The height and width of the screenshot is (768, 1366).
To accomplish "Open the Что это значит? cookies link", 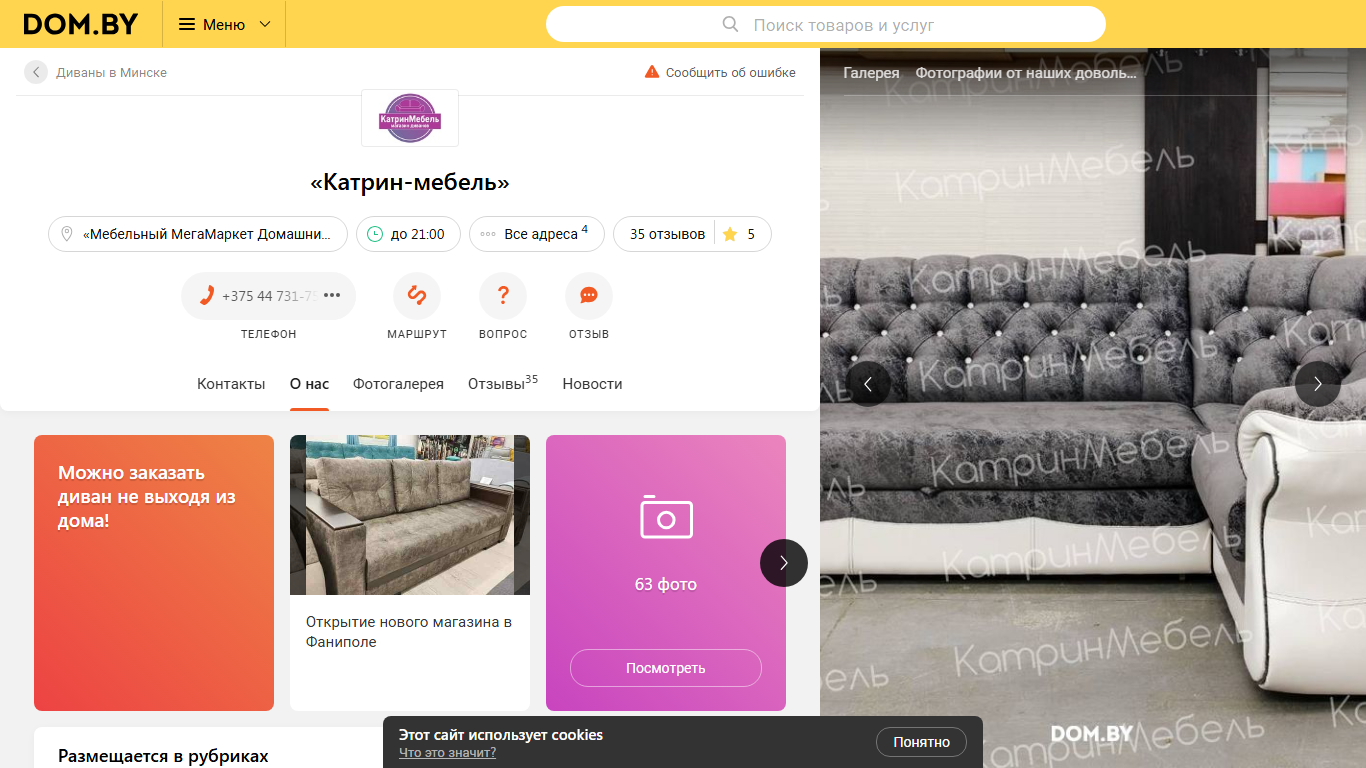I will tap(447, 753).
